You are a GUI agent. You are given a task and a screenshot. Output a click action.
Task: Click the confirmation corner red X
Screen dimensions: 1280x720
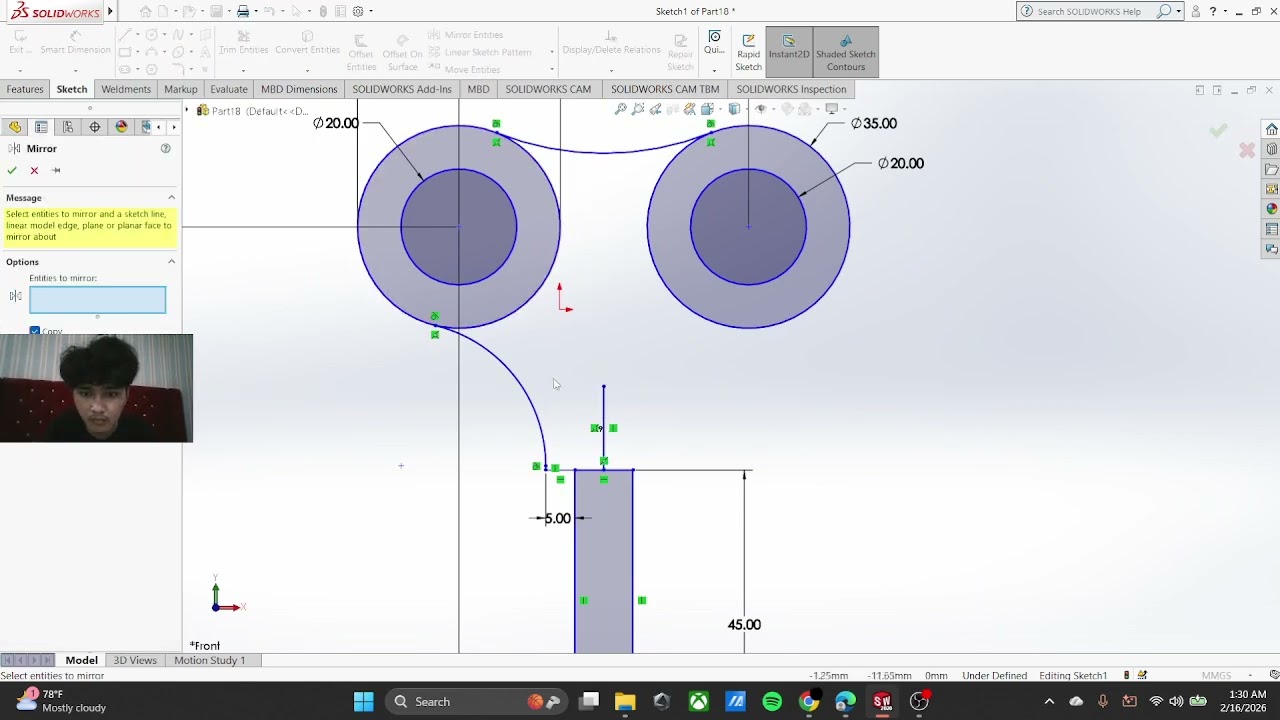click(1247, 150)
